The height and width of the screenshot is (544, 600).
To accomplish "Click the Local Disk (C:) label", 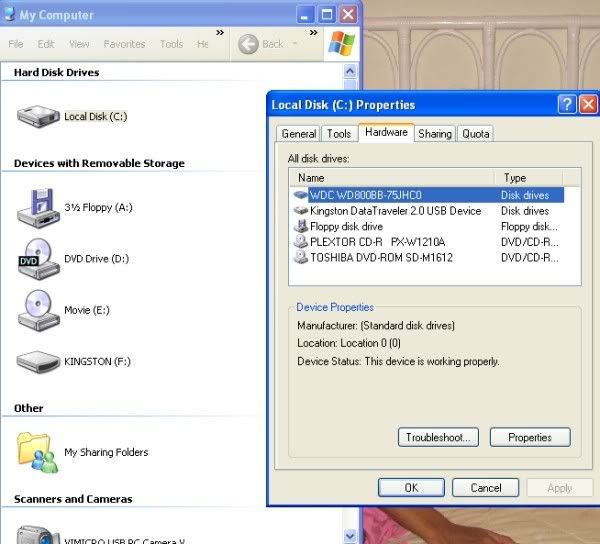I will point(96,116).
